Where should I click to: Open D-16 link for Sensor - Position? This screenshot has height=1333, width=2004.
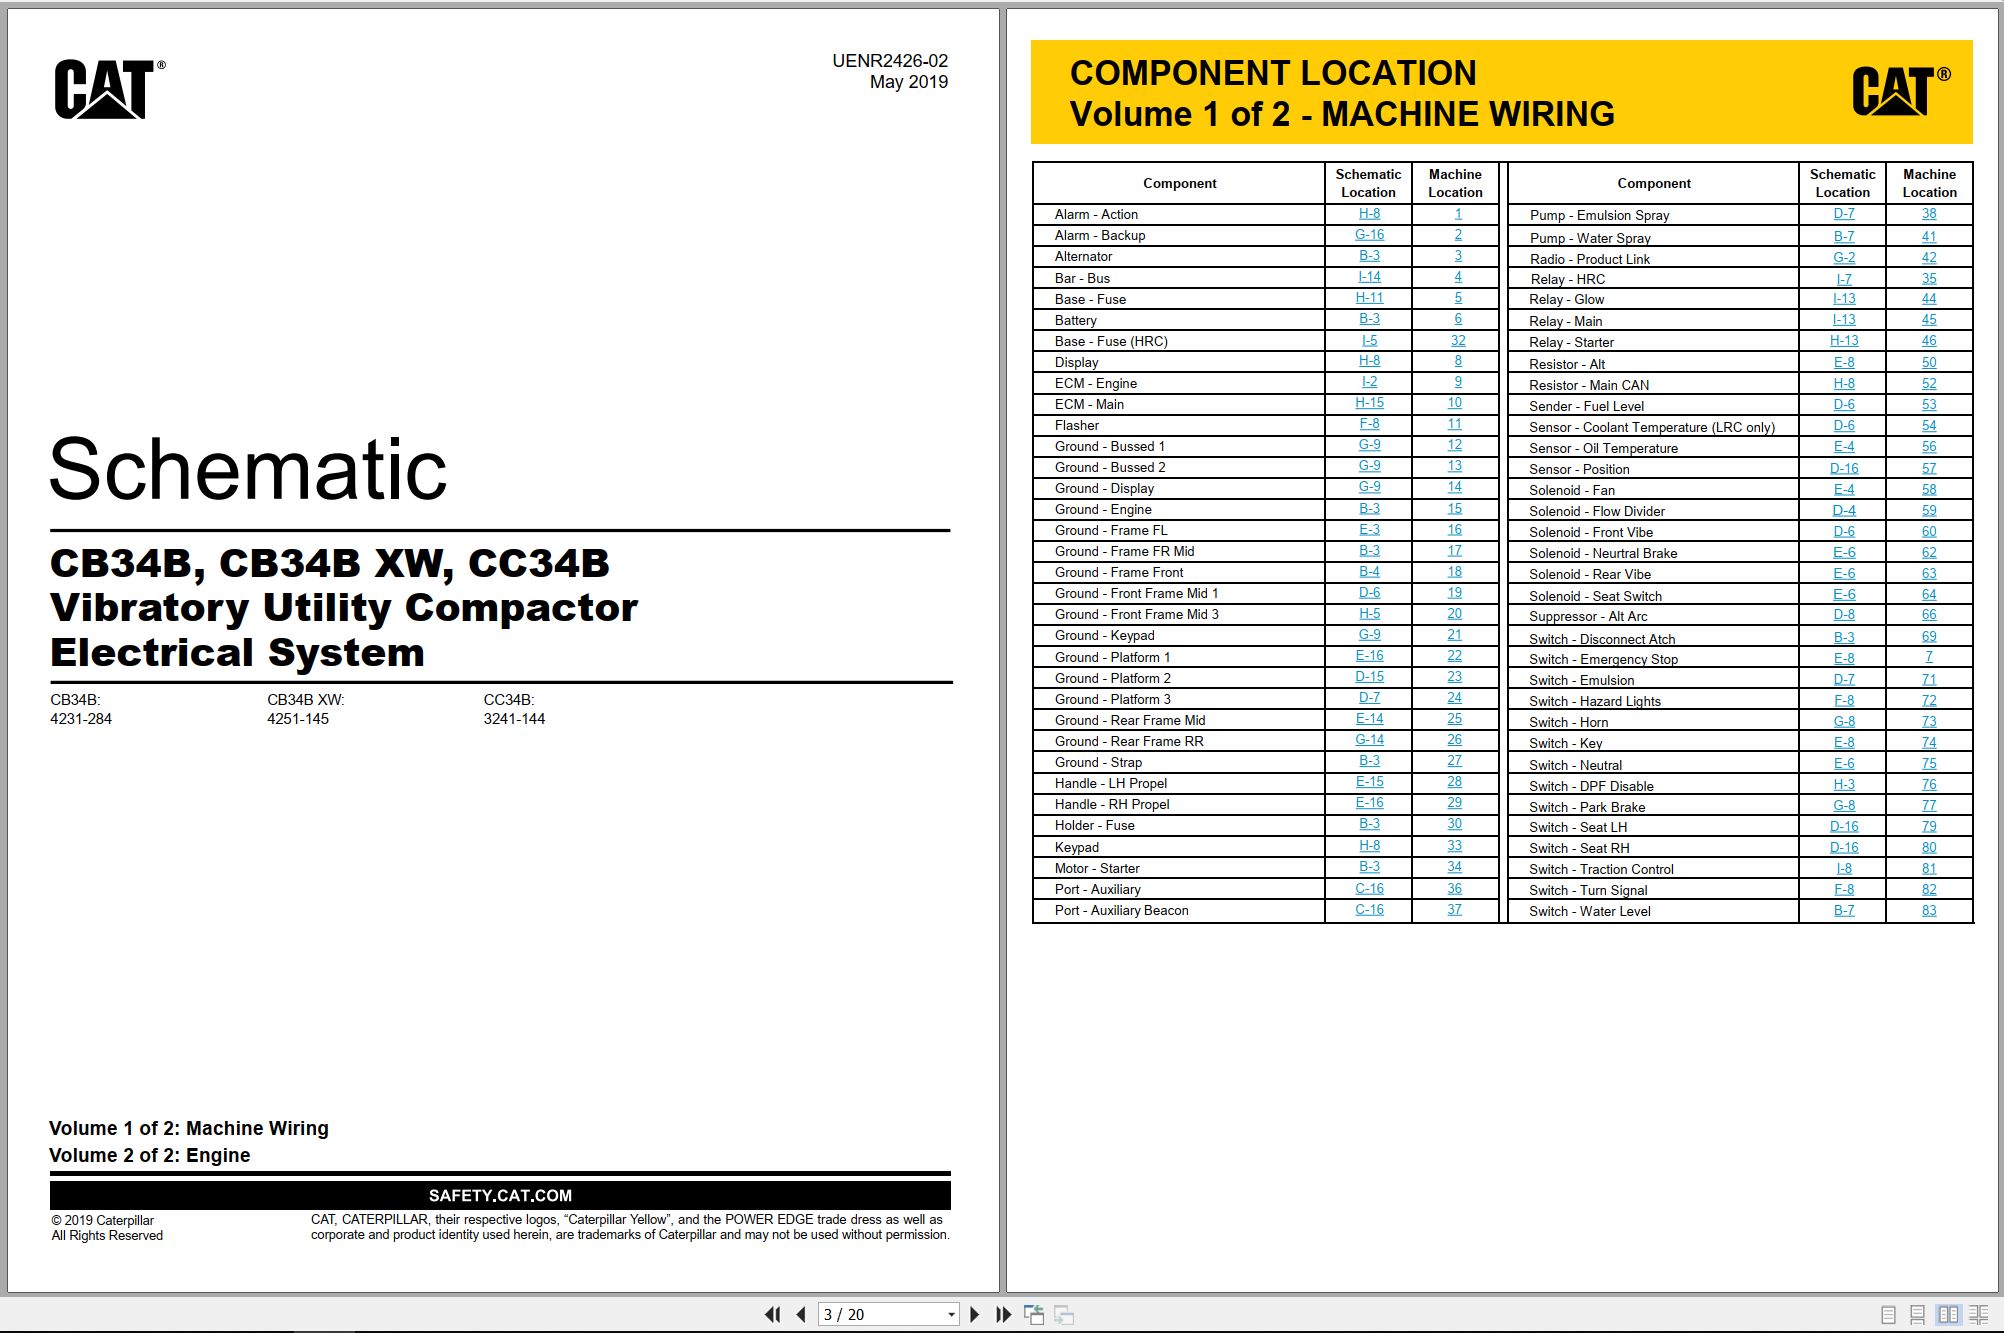point(1844,468)
